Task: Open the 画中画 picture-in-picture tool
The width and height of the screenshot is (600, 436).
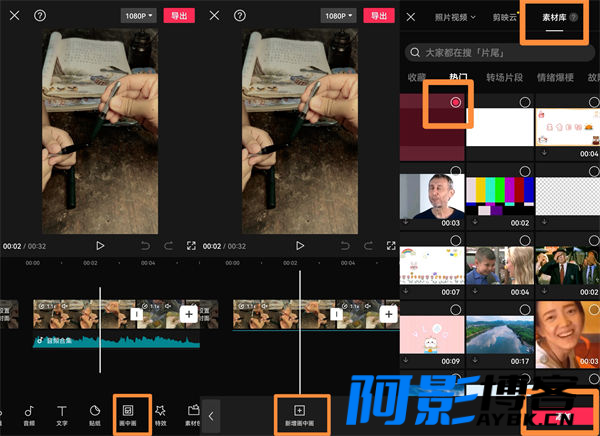Action: (x=128, y=414)
